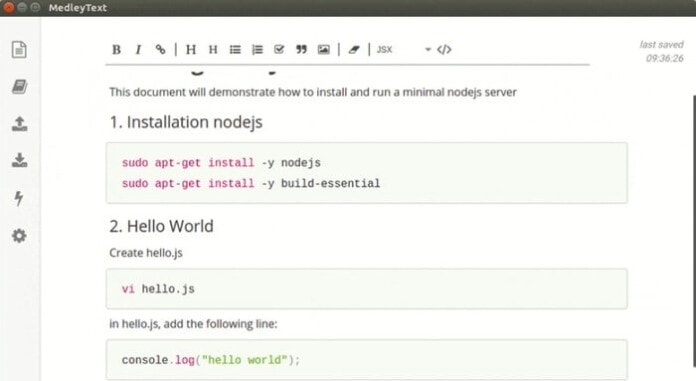Screen dimensions: 696x381
Task: Insert a block quote
Action: point(301,49)
